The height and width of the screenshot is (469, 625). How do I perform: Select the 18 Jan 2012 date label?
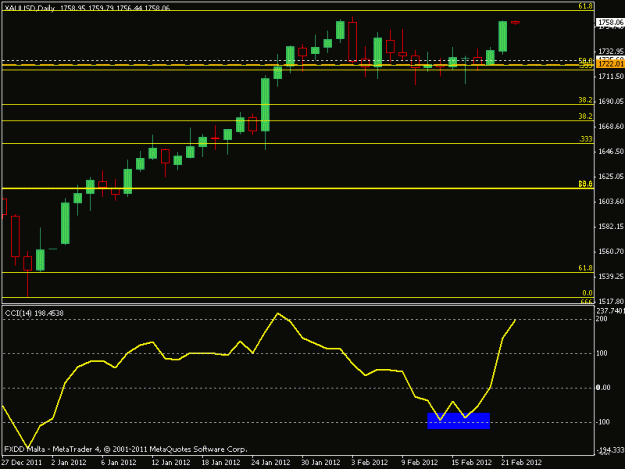[220, 463]
